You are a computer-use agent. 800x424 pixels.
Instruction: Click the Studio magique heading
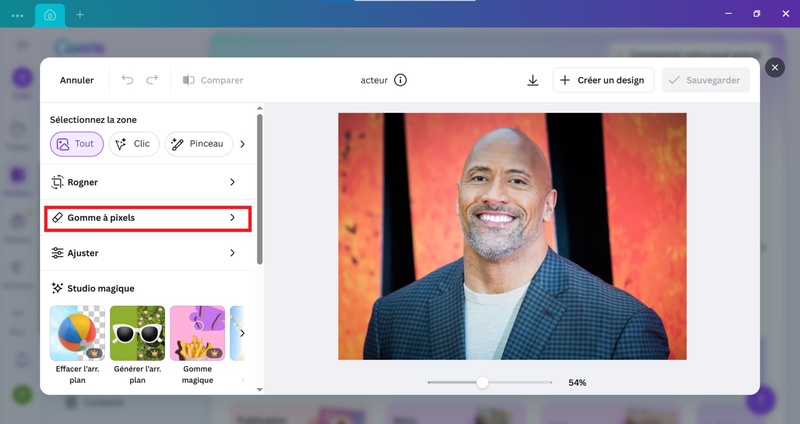tap(101, 289)
